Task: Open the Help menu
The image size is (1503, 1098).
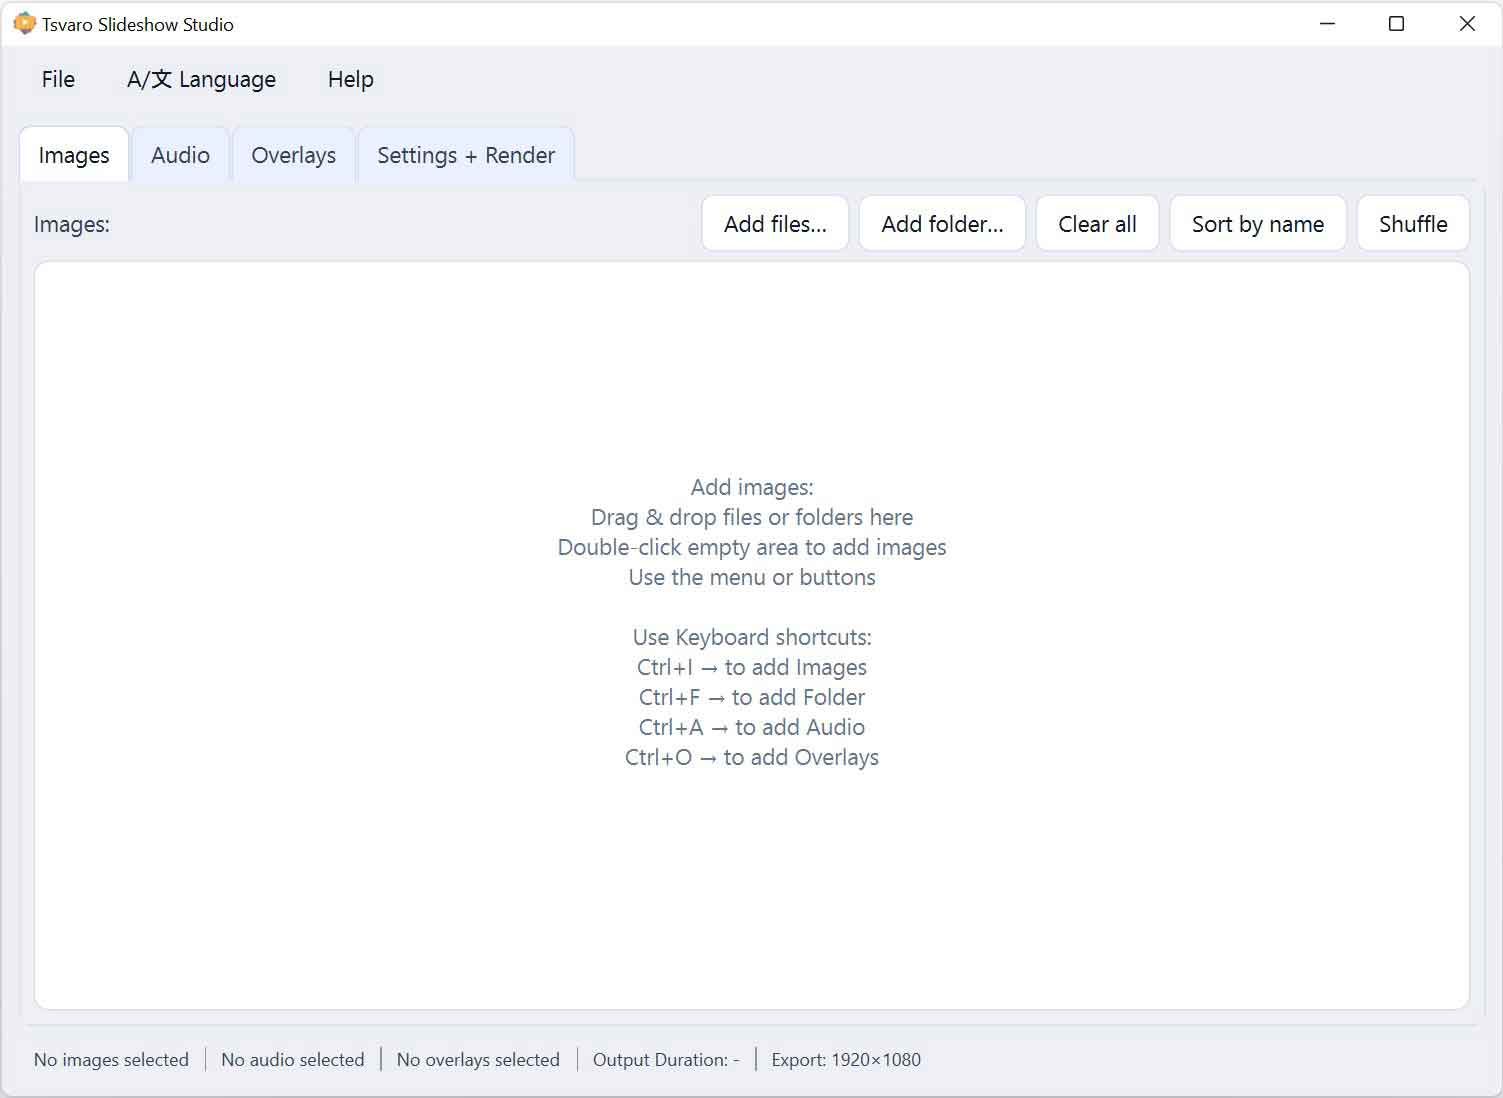Action: click(349, 79)
